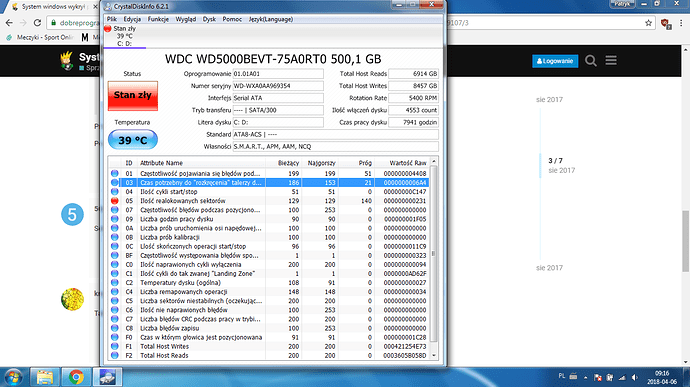Click the CrystalDiskInfo taskbar icon
690x387 pixels.
108,377
